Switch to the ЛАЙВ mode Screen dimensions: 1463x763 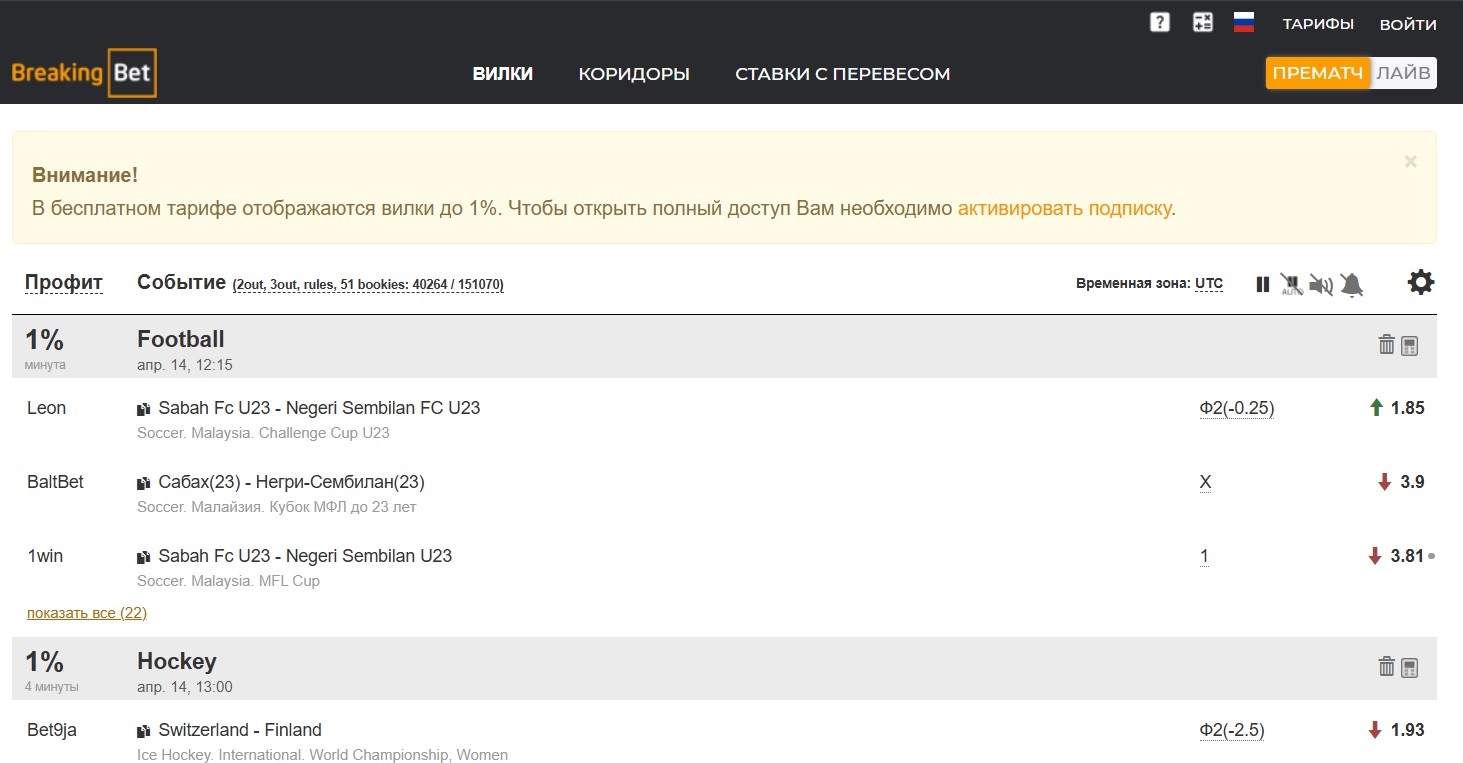(1403, 73)
